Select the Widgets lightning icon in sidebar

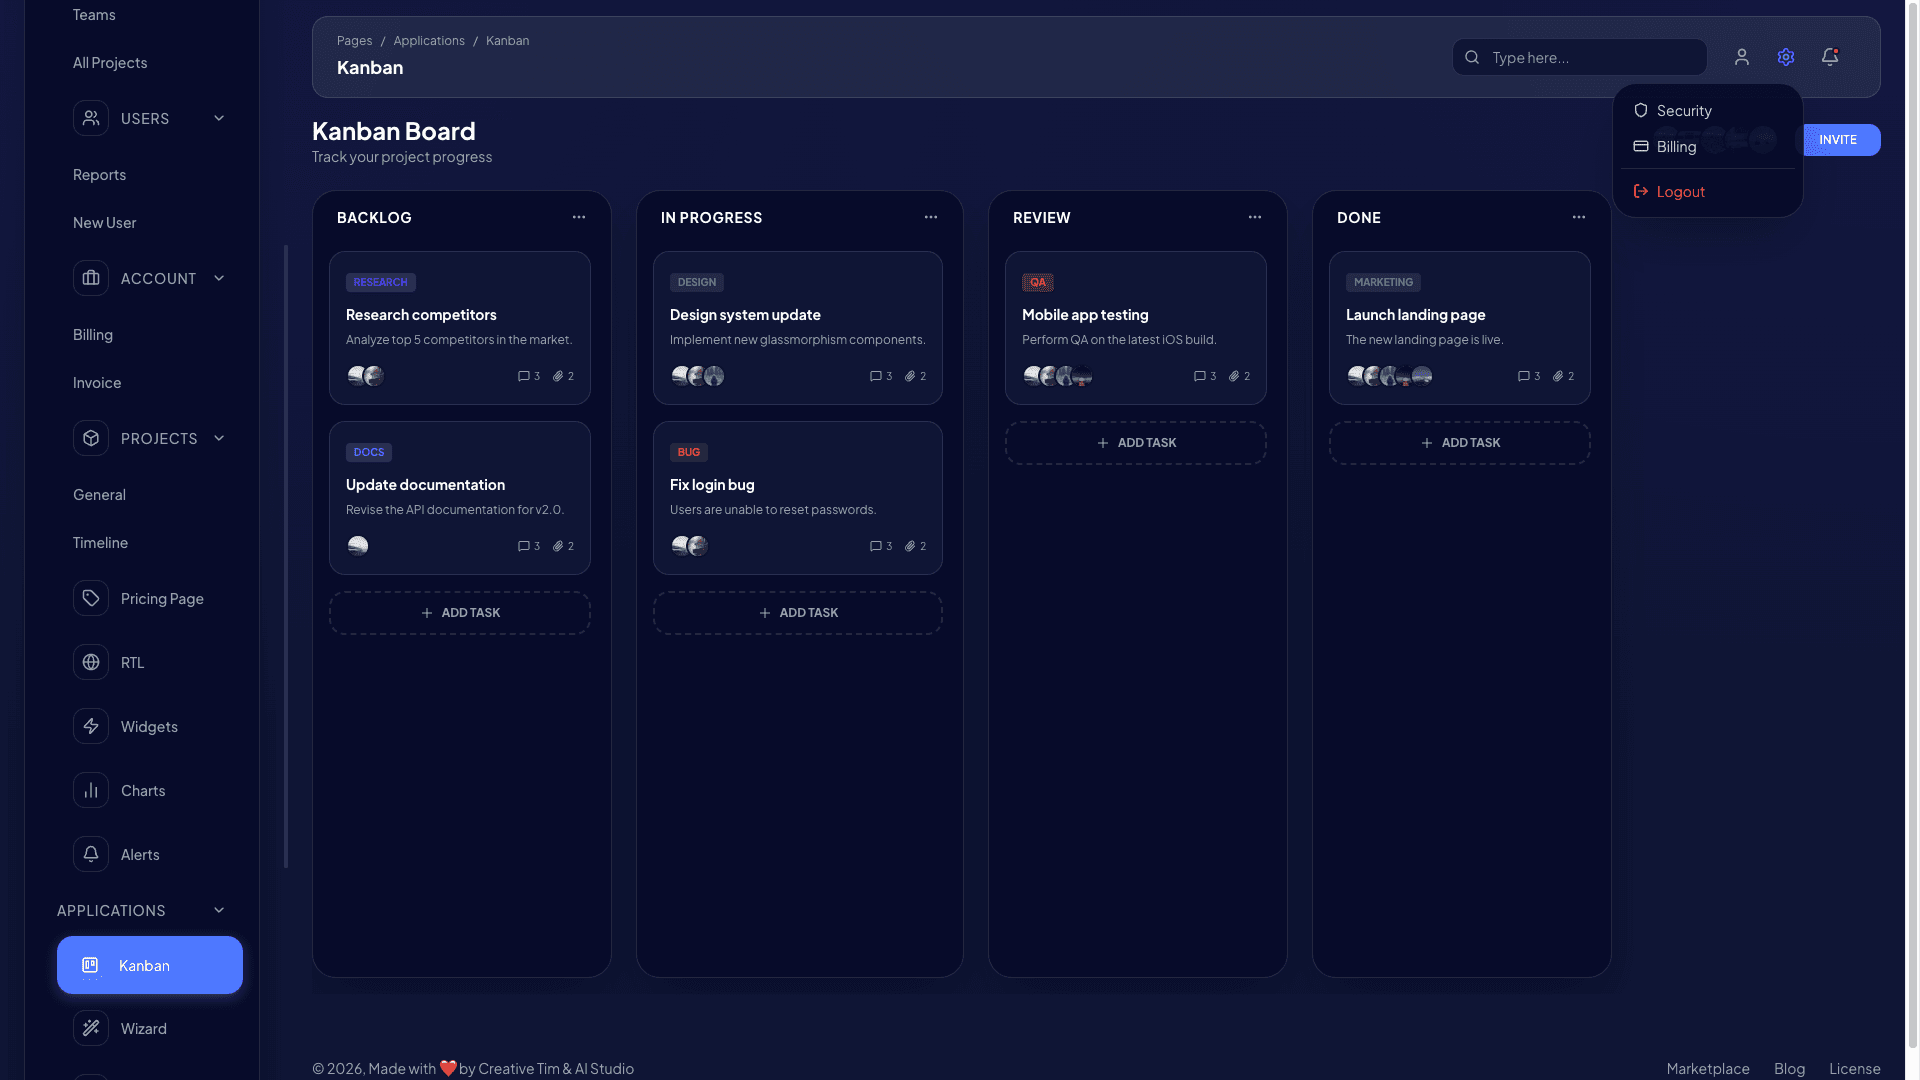pyautogui.click(x=91, y=726)
